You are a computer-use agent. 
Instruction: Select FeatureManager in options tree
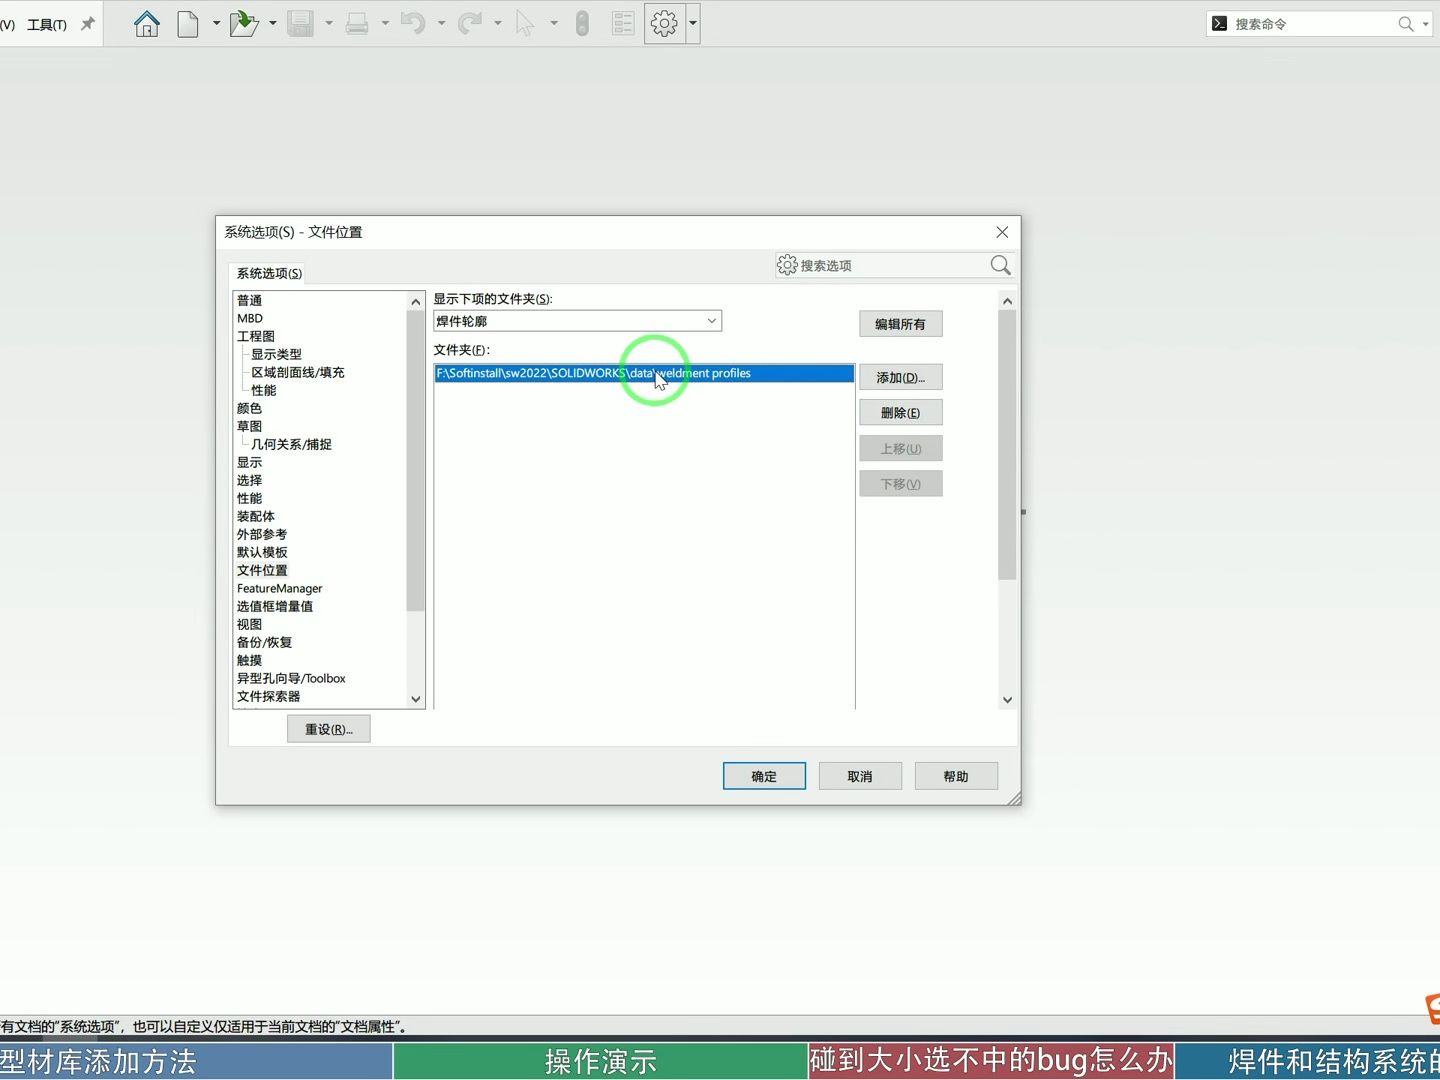280,588
